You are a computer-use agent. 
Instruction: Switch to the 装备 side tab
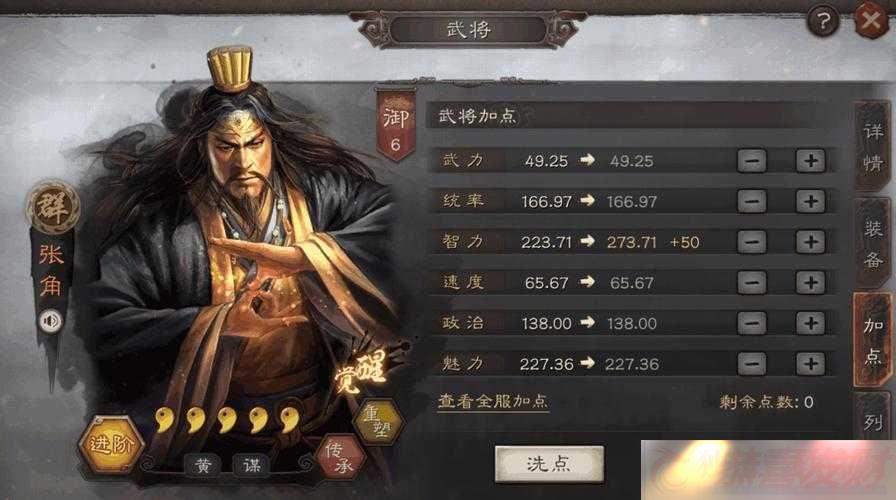873,243
